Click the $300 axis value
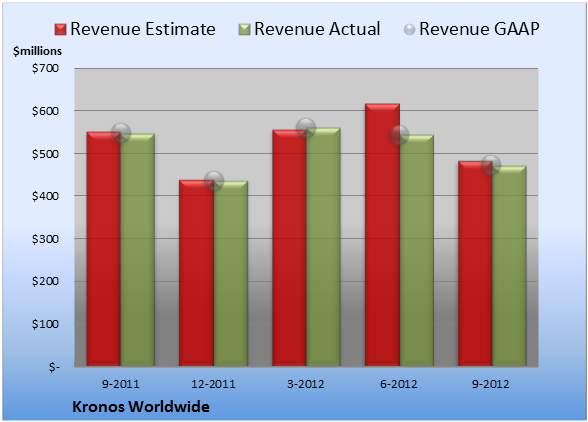Viewport: 588px width, 422px height. tap(45, 239)
